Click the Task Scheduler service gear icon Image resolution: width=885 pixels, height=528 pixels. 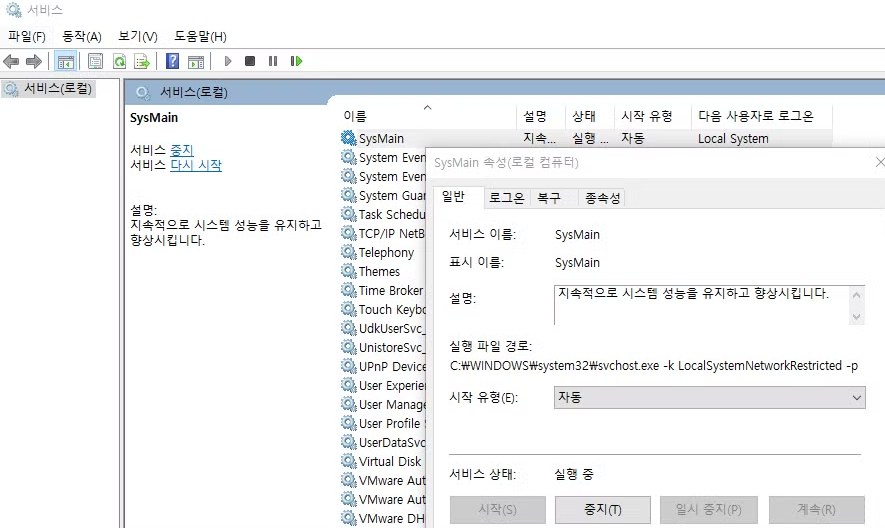coord(349,214)
